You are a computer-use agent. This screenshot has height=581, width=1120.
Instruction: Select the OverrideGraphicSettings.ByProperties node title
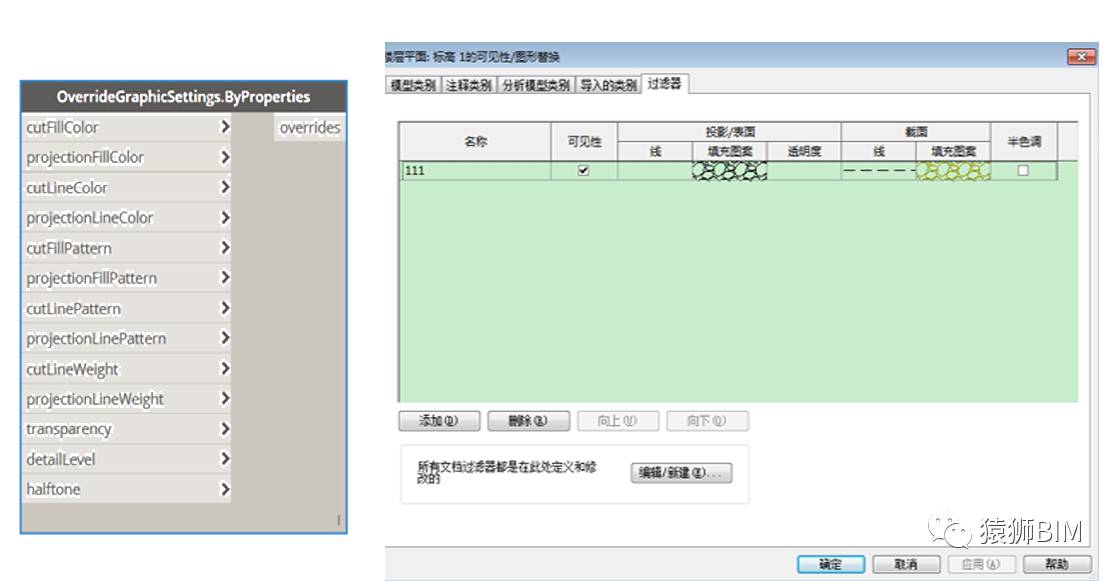tap(184, 96)
